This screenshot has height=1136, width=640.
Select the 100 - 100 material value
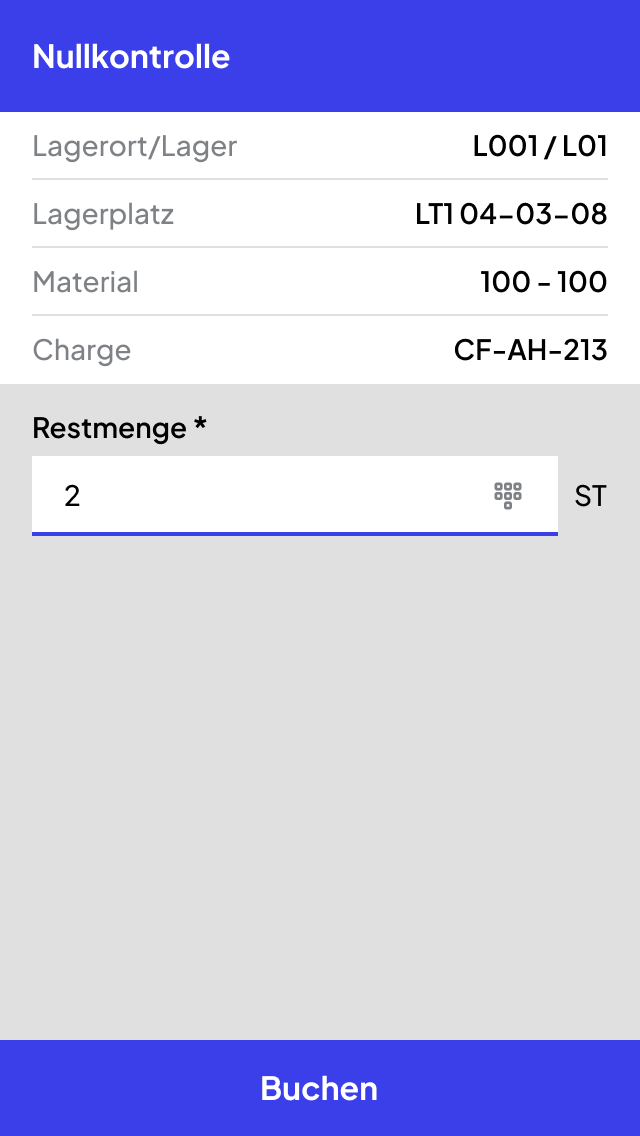544,282
